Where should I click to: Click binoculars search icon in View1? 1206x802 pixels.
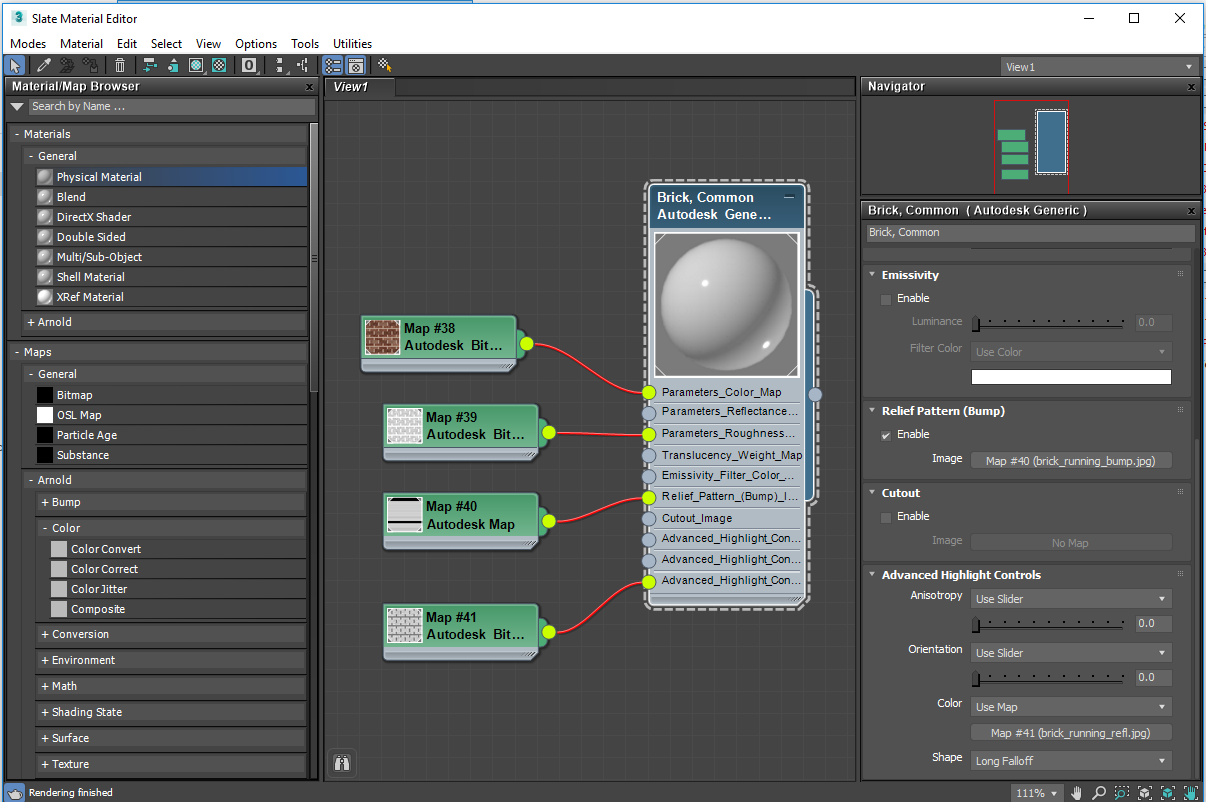click(x=342, y=763)
